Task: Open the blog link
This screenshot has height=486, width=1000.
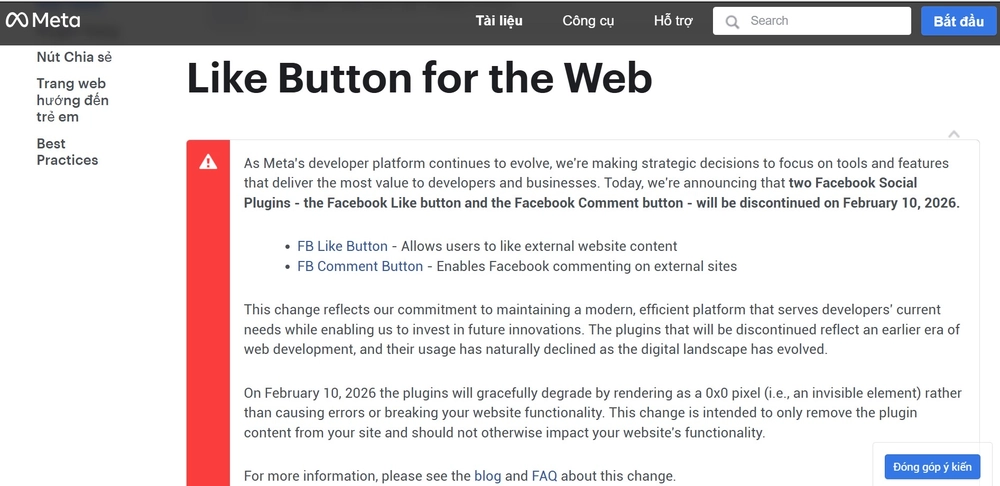Action: pos(487,476)
